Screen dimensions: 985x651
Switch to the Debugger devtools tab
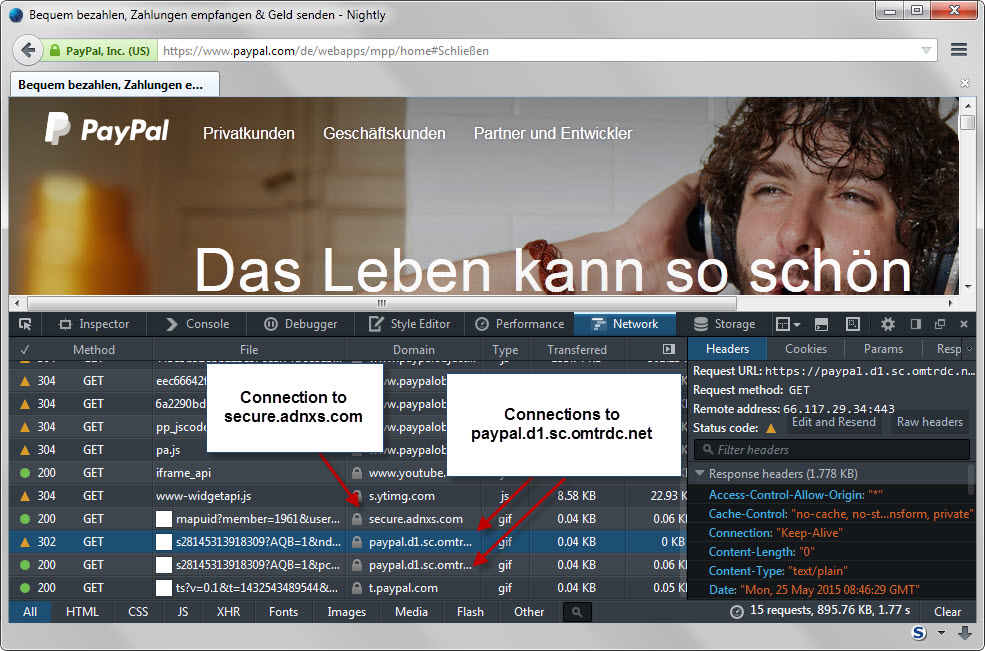click(x=300, y=324)
